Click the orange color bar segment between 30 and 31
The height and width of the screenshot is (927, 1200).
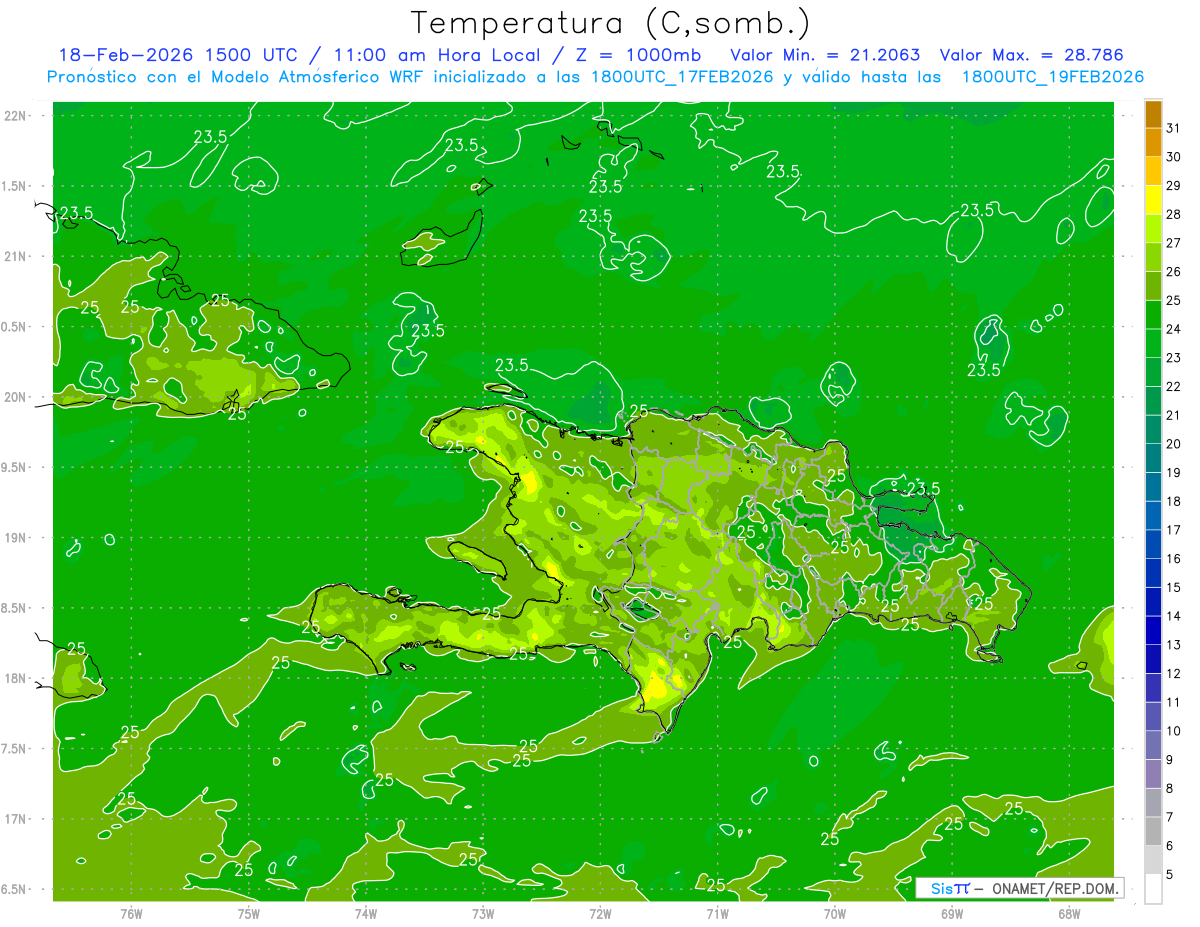1153,143
